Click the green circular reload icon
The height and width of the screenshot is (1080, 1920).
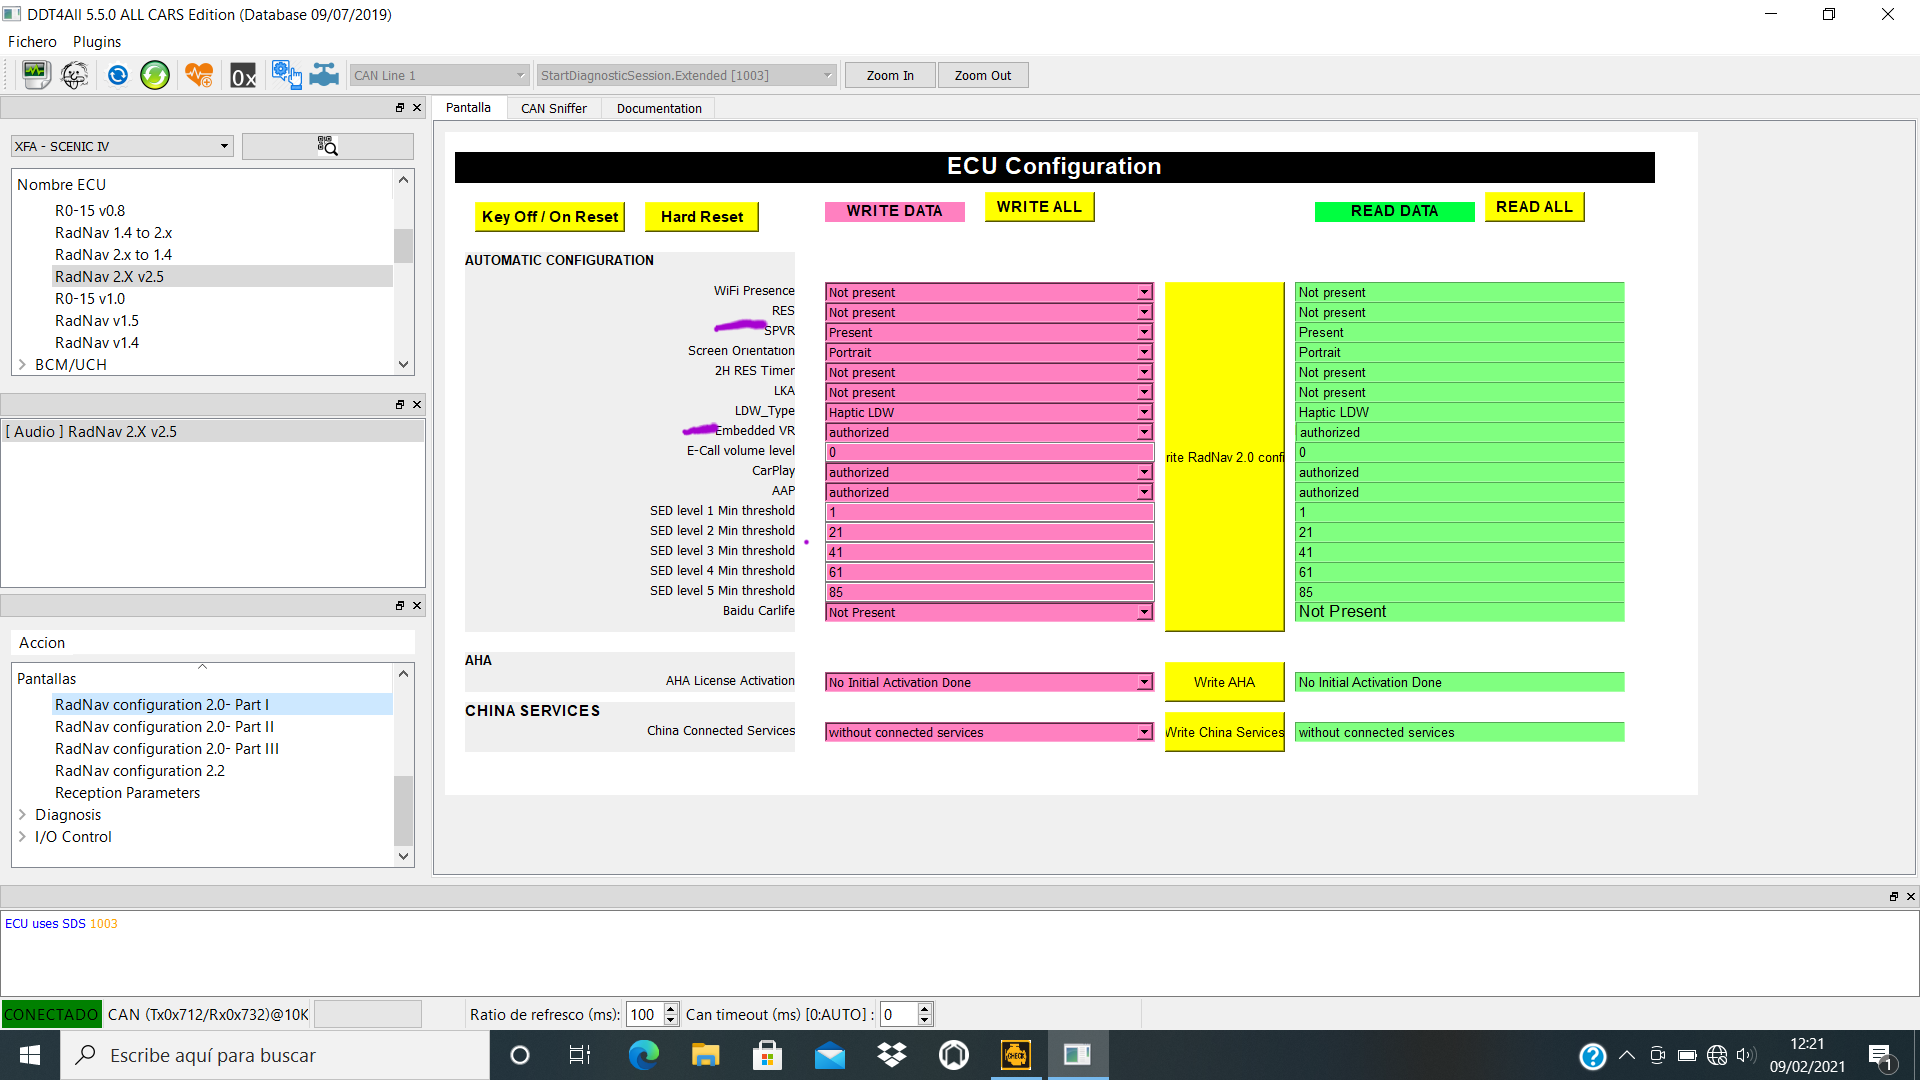155,75
